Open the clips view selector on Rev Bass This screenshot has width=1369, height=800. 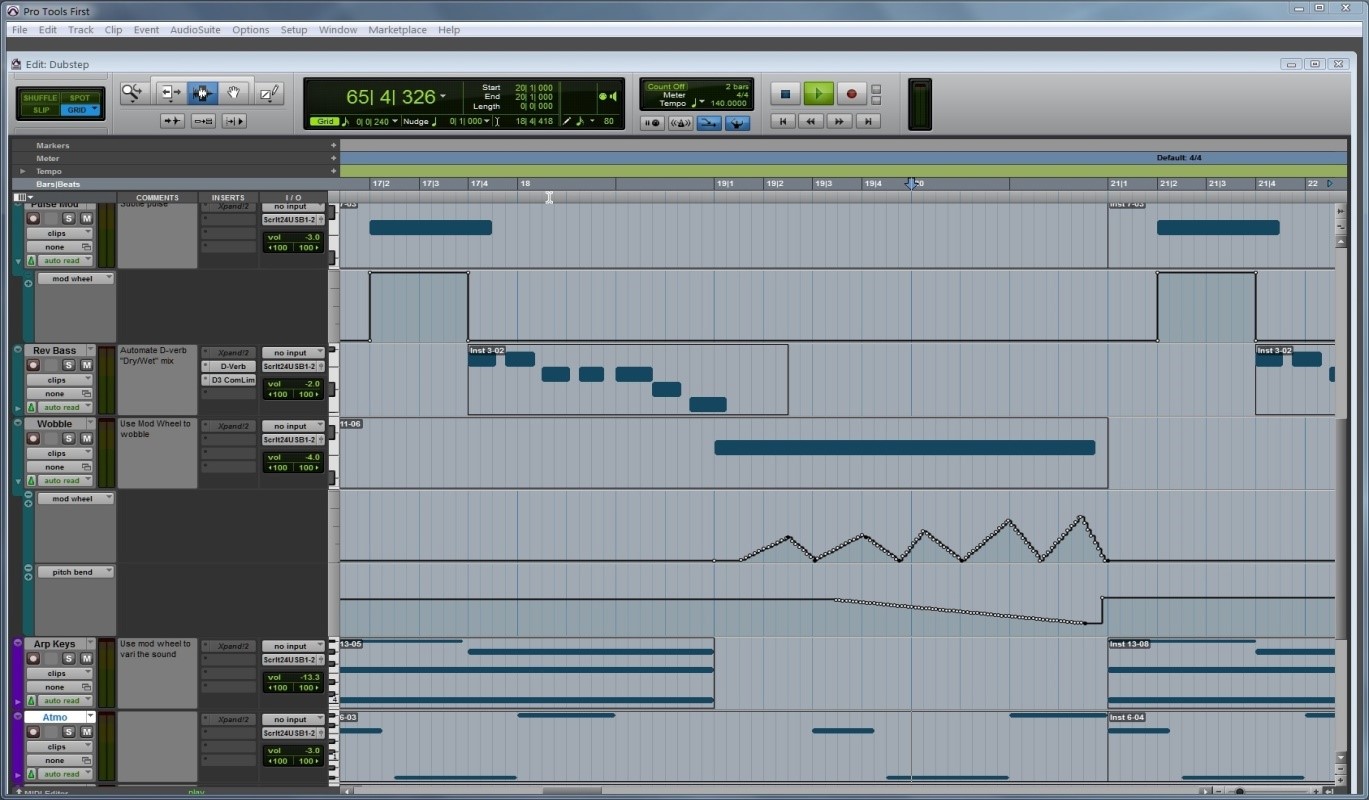59,380
